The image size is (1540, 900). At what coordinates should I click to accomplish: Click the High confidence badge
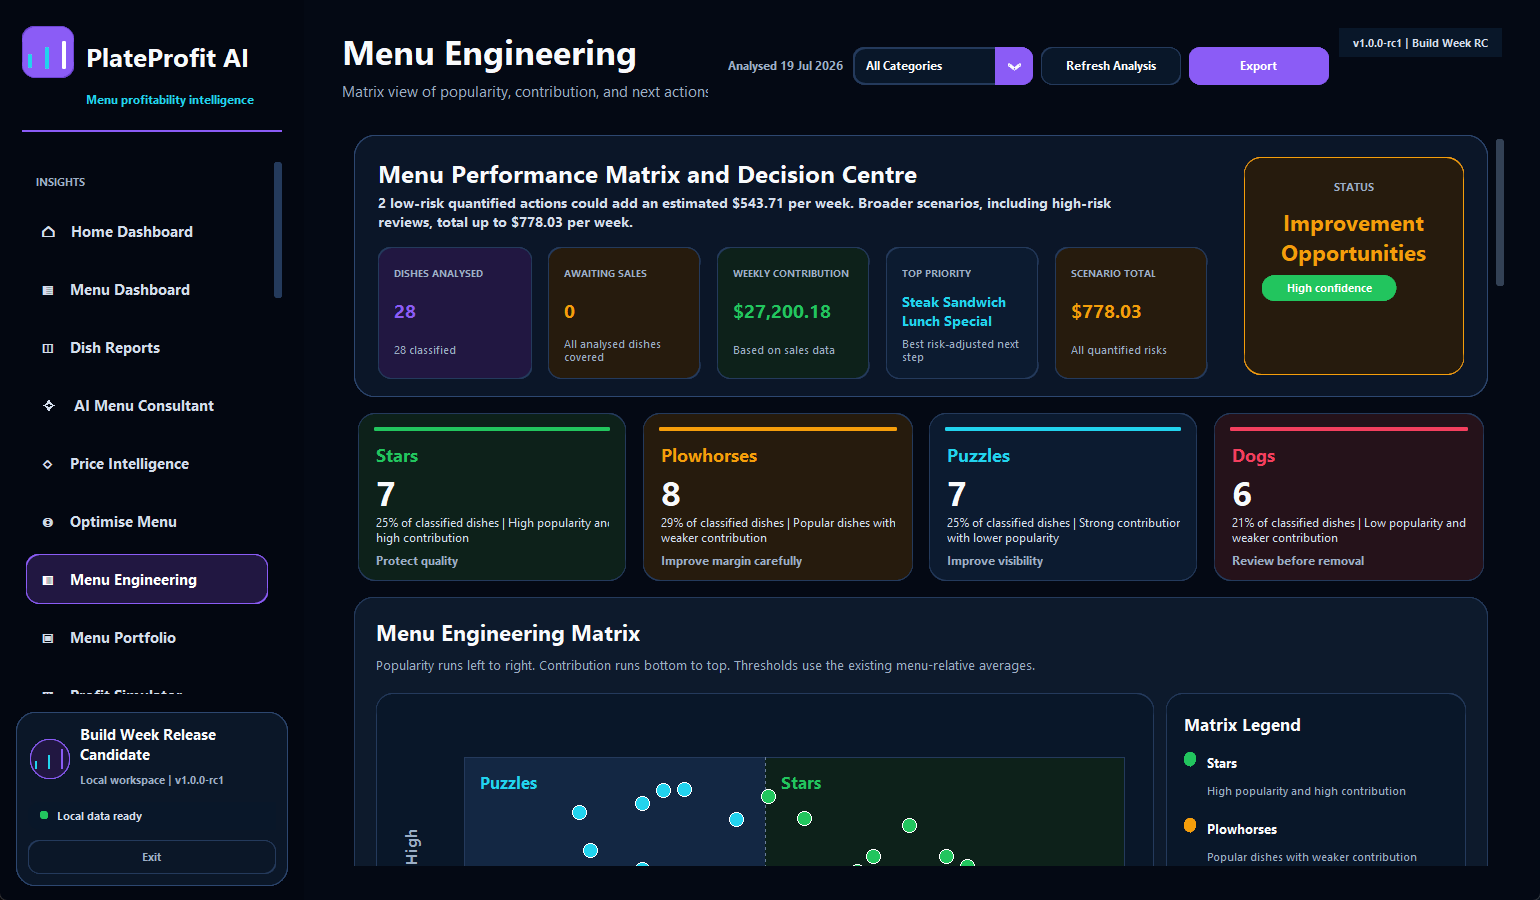[x=1329, y=288]
